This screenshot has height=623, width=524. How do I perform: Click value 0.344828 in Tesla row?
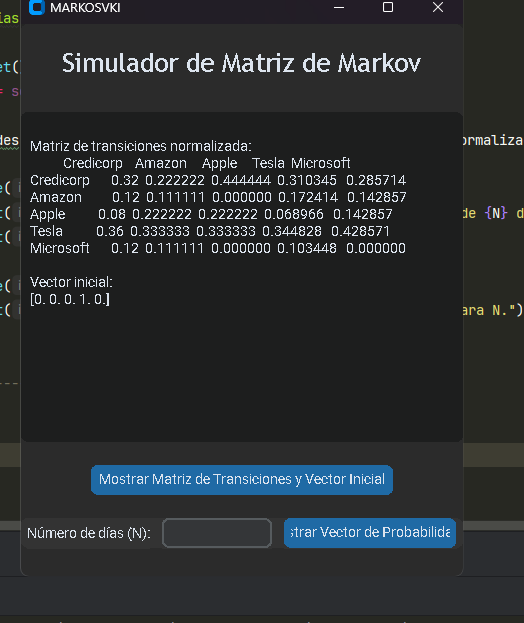click(292, 231)
